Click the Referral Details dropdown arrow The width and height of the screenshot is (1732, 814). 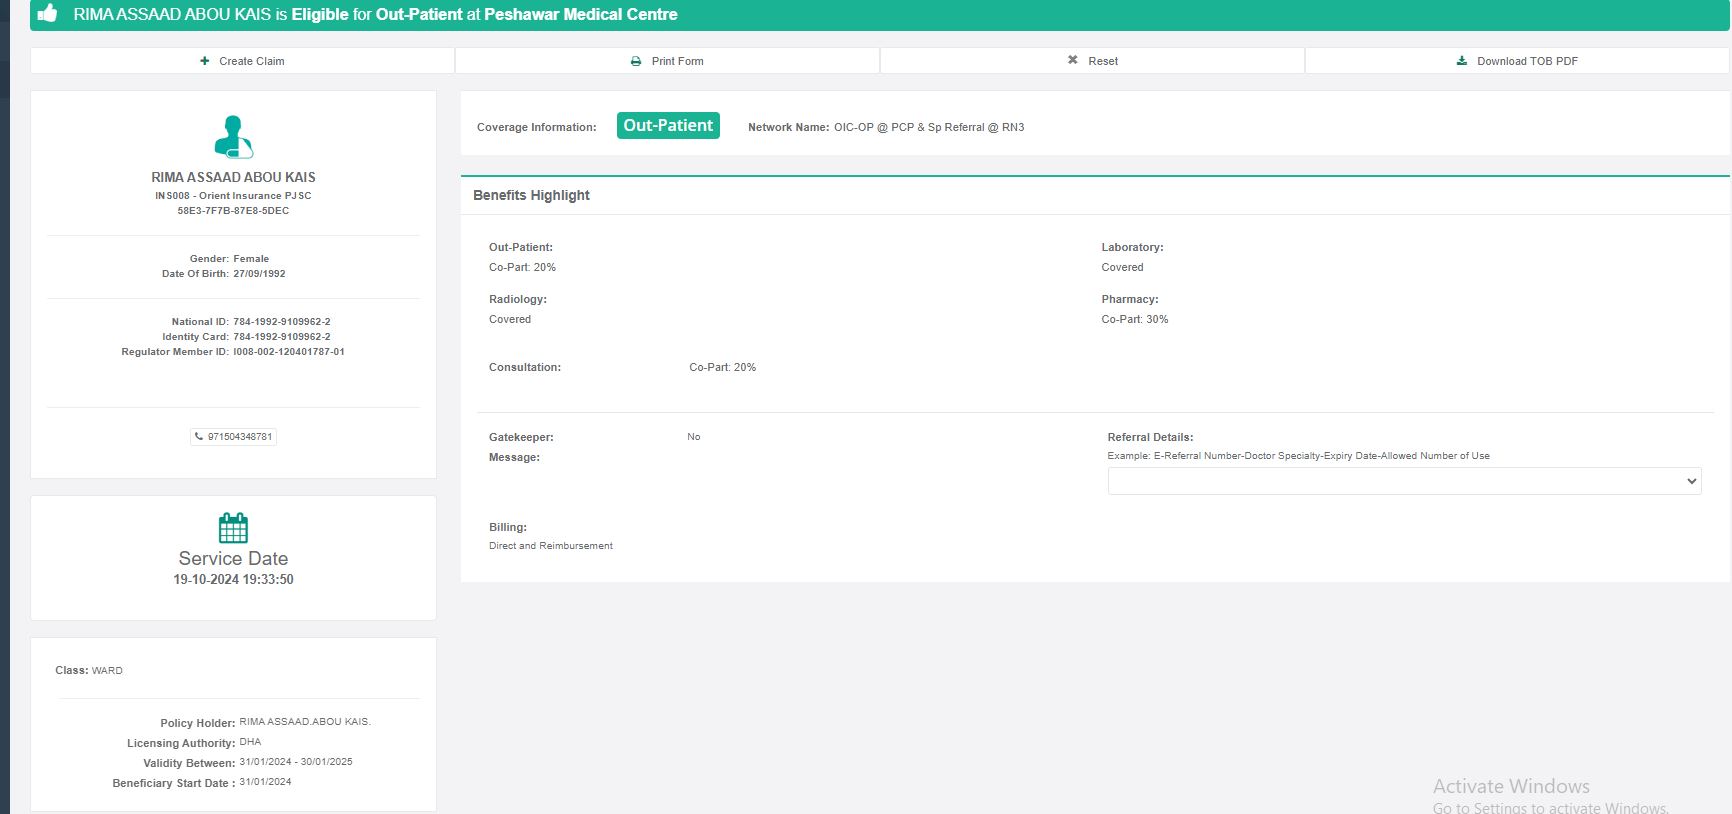(1691, 481)
